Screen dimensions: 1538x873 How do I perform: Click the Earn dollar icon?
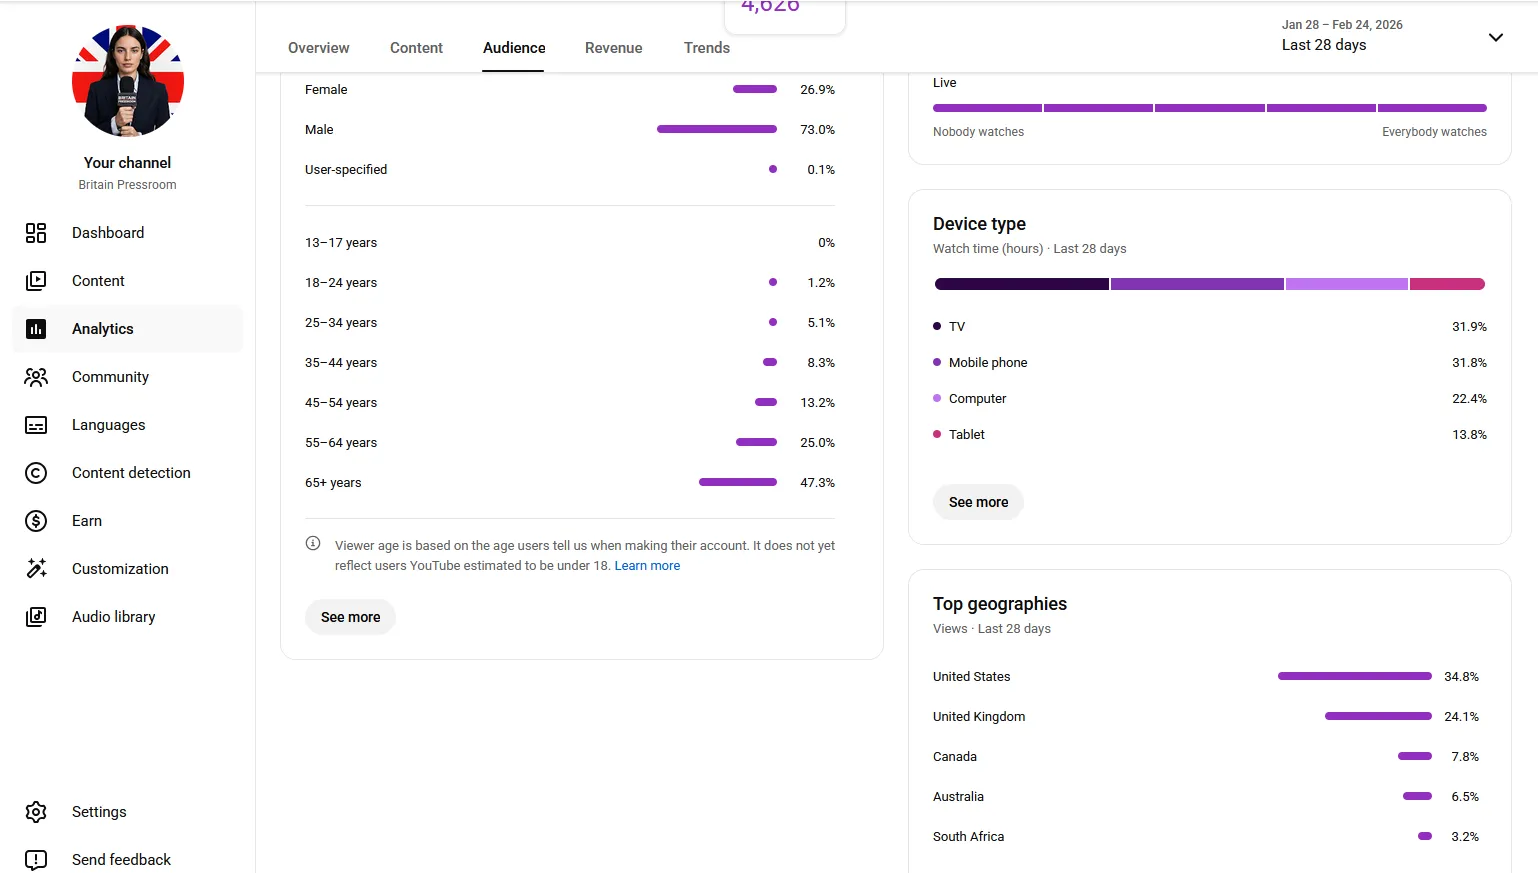coord(36,521)
